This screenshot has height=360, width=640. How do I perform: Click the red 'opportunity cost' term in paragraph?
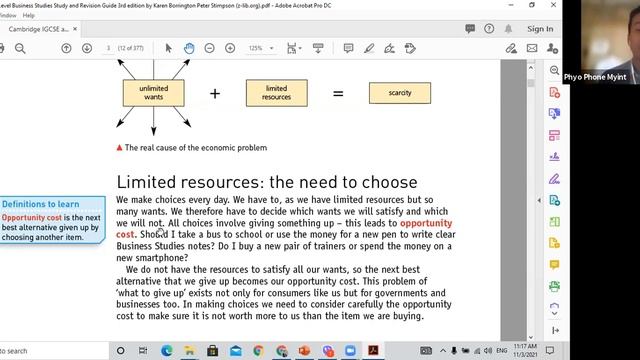(426, 223)
